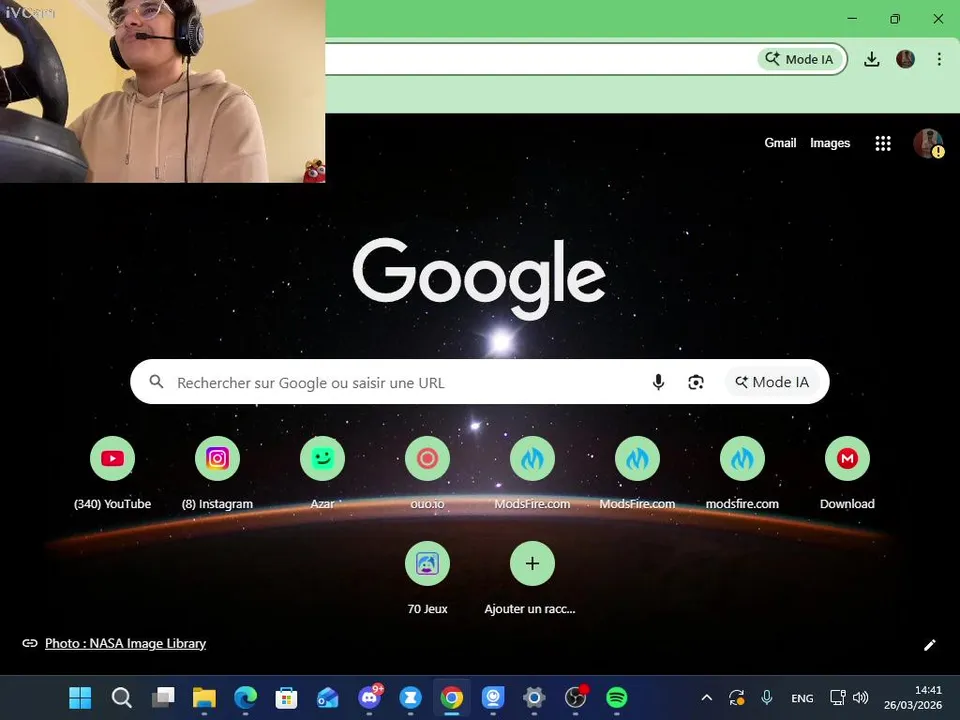The height and width of the screenshot is (720, 960).
Task: Open File Explorer from taskbar
Action: pyautogui.click(x=204, y=697)
